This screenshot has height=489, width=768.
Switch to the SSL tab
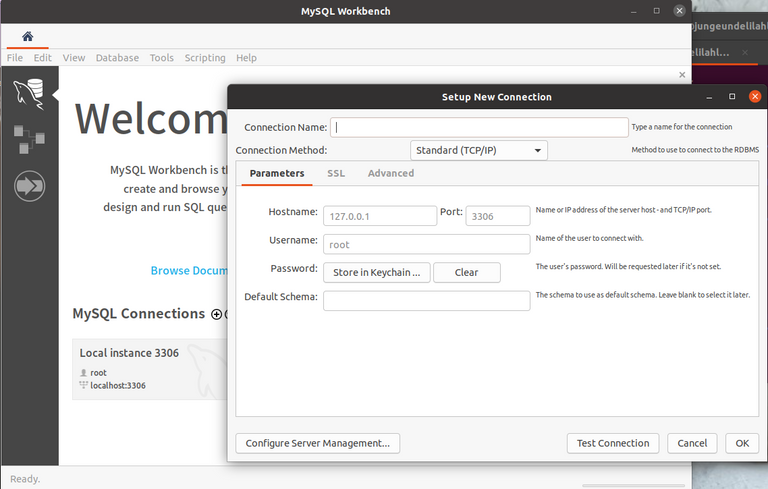[336, 173]
